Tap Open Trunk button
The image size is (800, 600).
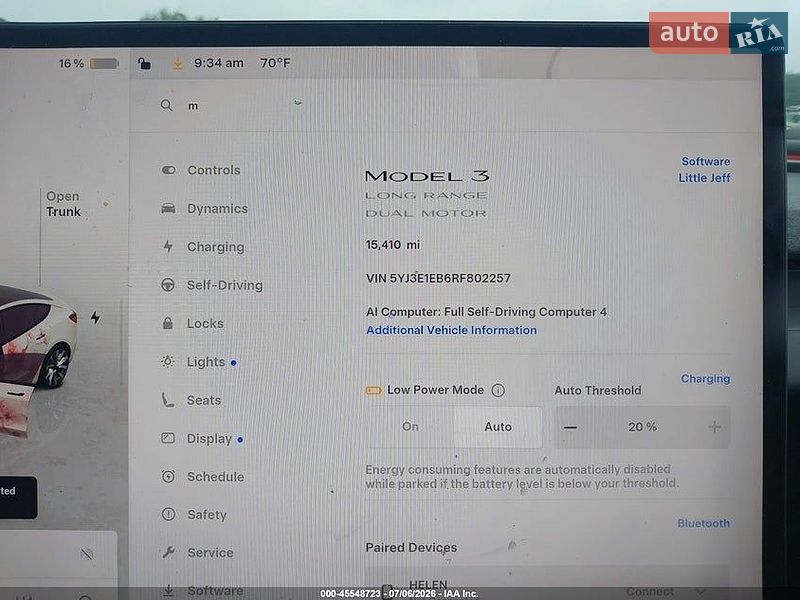(x=63, y=204)
